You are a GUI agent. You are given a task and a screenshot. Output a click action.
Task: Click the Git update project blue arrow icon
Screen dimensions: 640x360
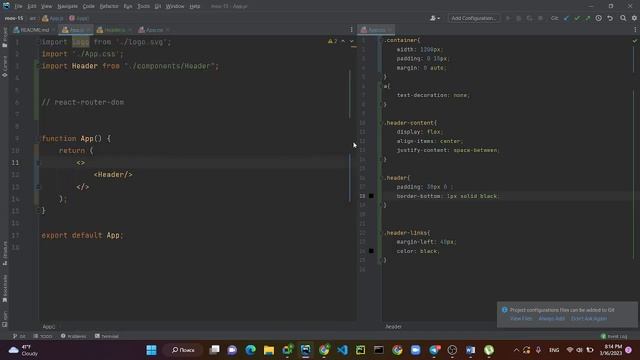click(566, 18)
